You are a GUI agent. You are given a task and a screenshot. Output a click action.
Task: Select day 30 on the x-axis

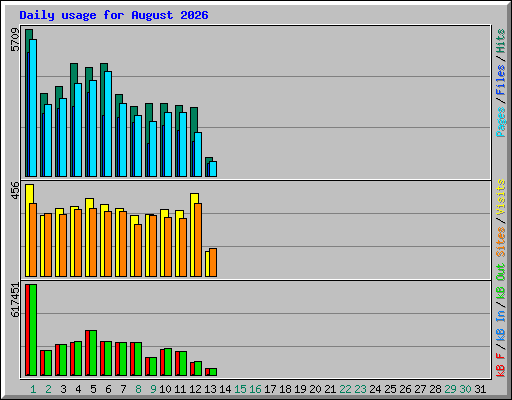click(x=465, y=389)
